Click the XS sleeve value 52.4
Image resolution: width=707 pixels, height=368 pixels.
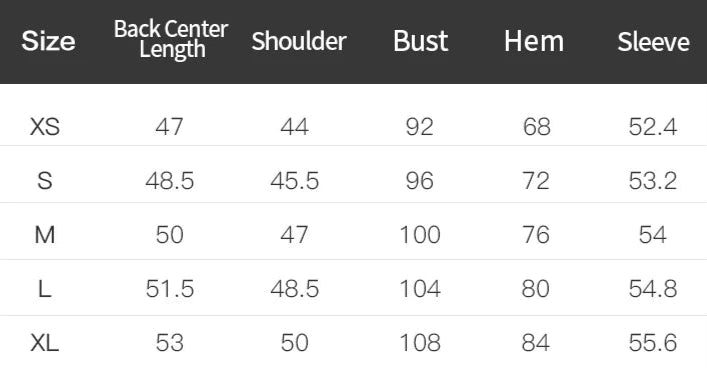tap(653, 126)
